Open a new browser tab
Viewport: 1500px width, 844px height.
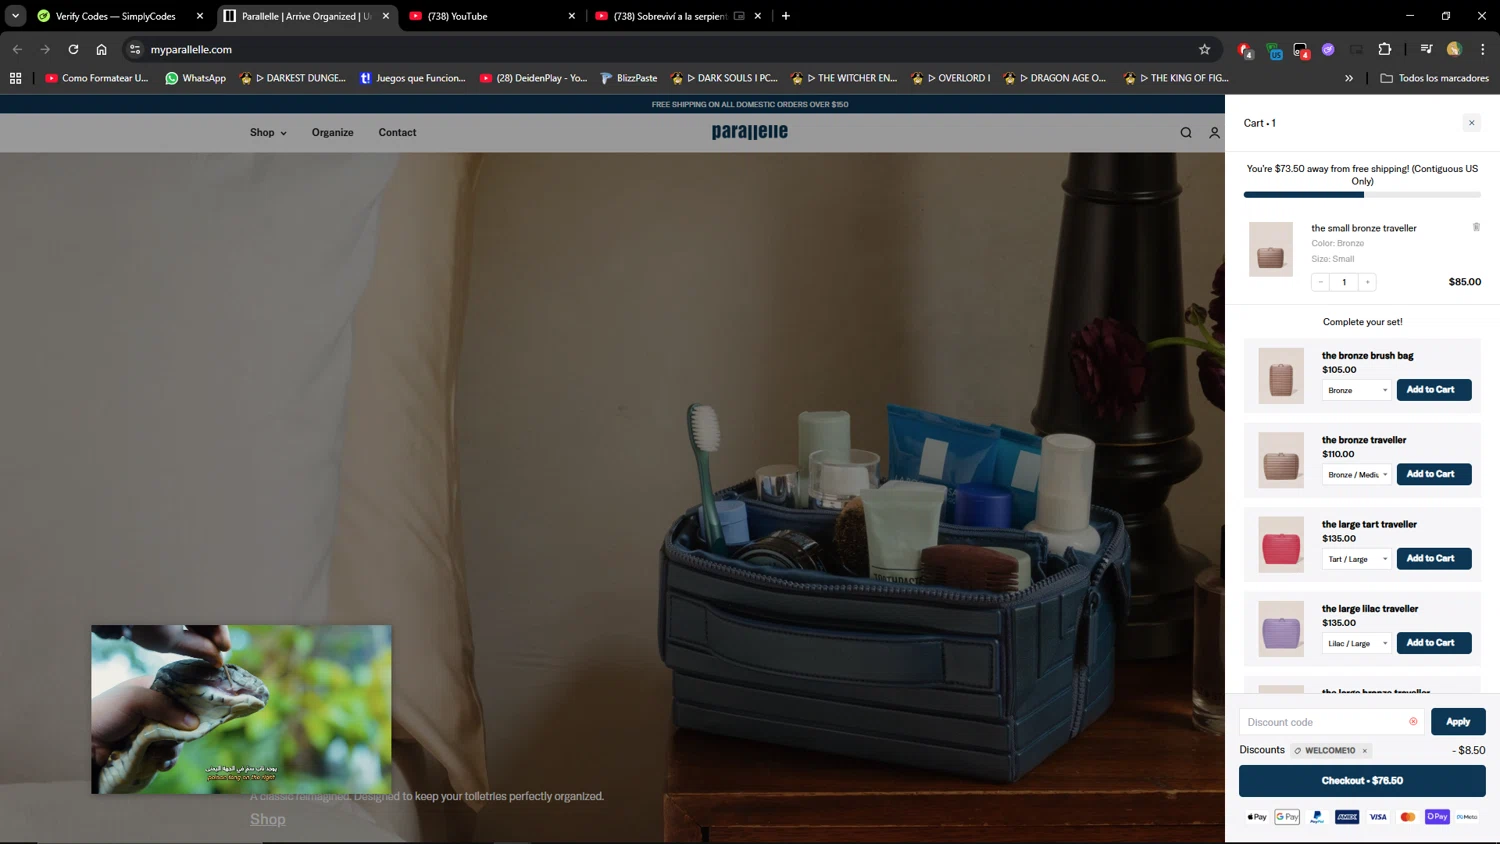pos(786,16)
